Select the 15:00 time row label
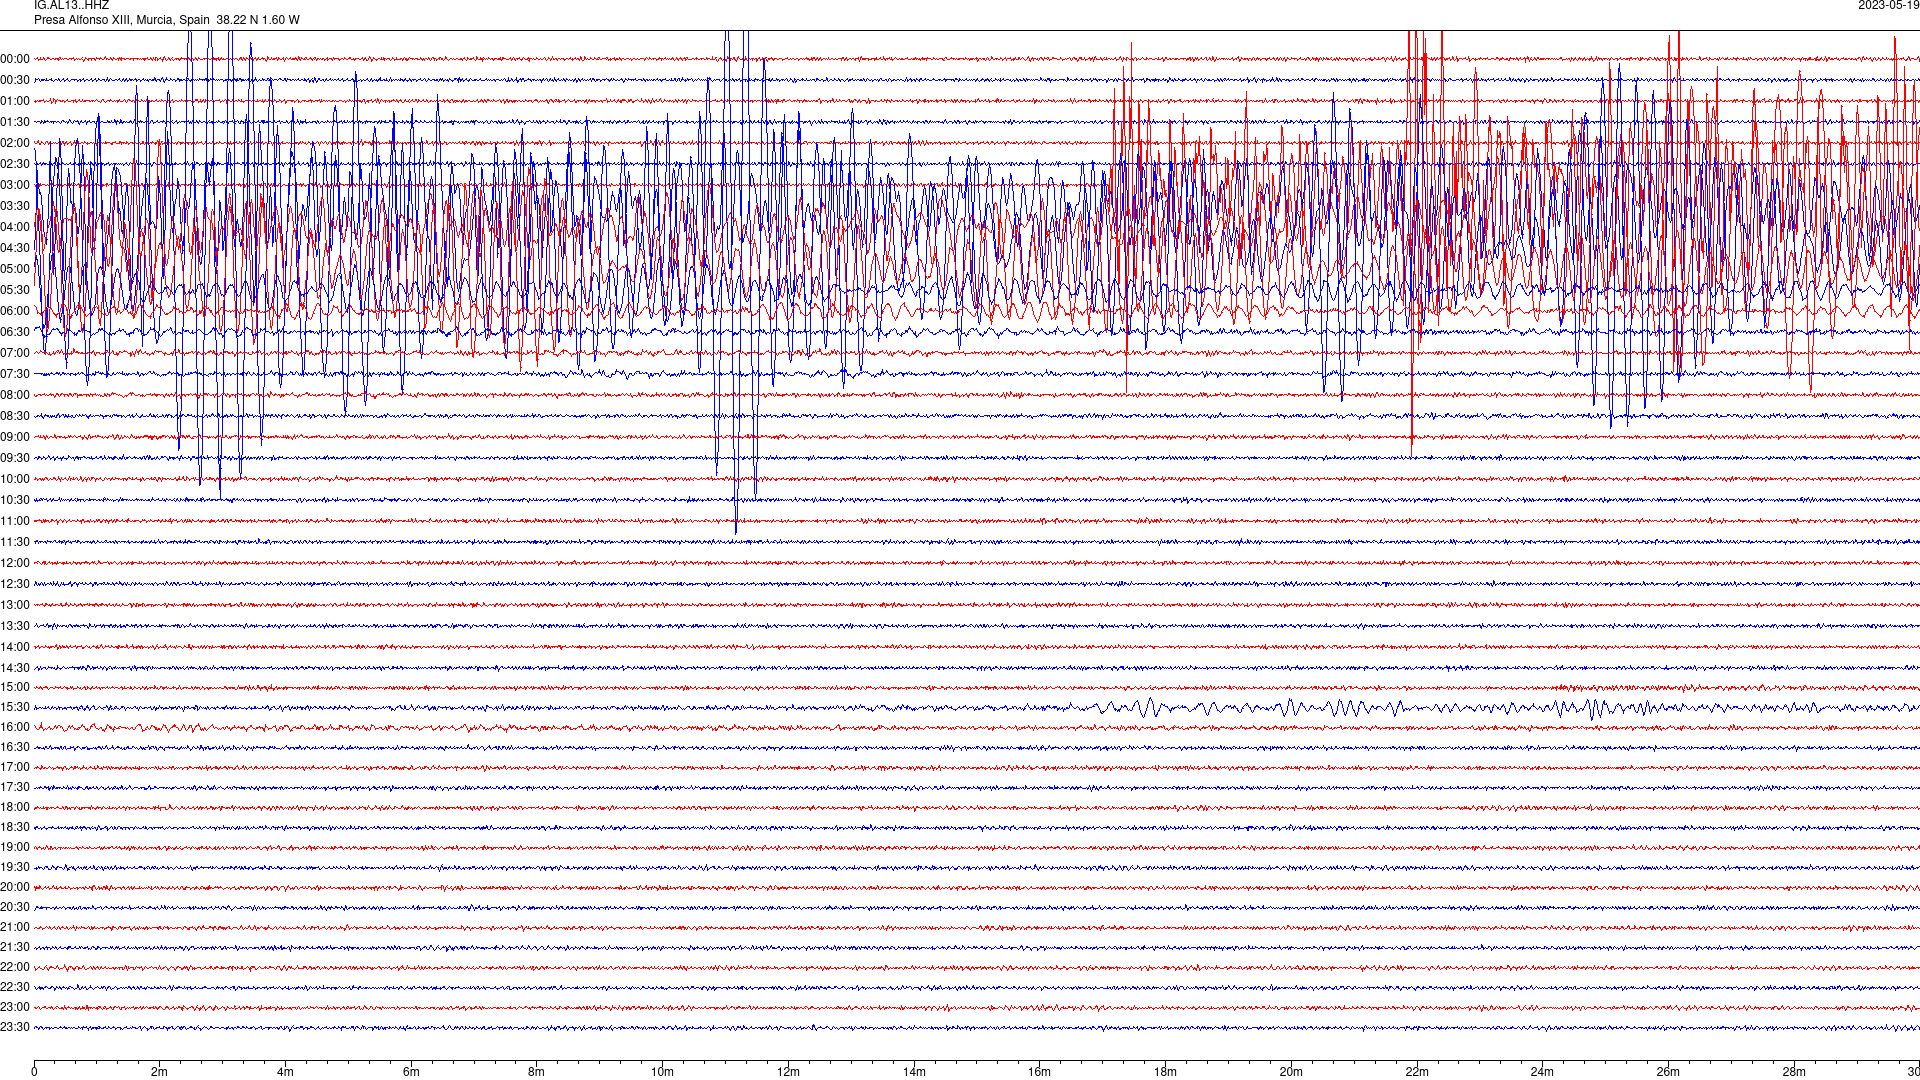 click(x=15, y=687)
